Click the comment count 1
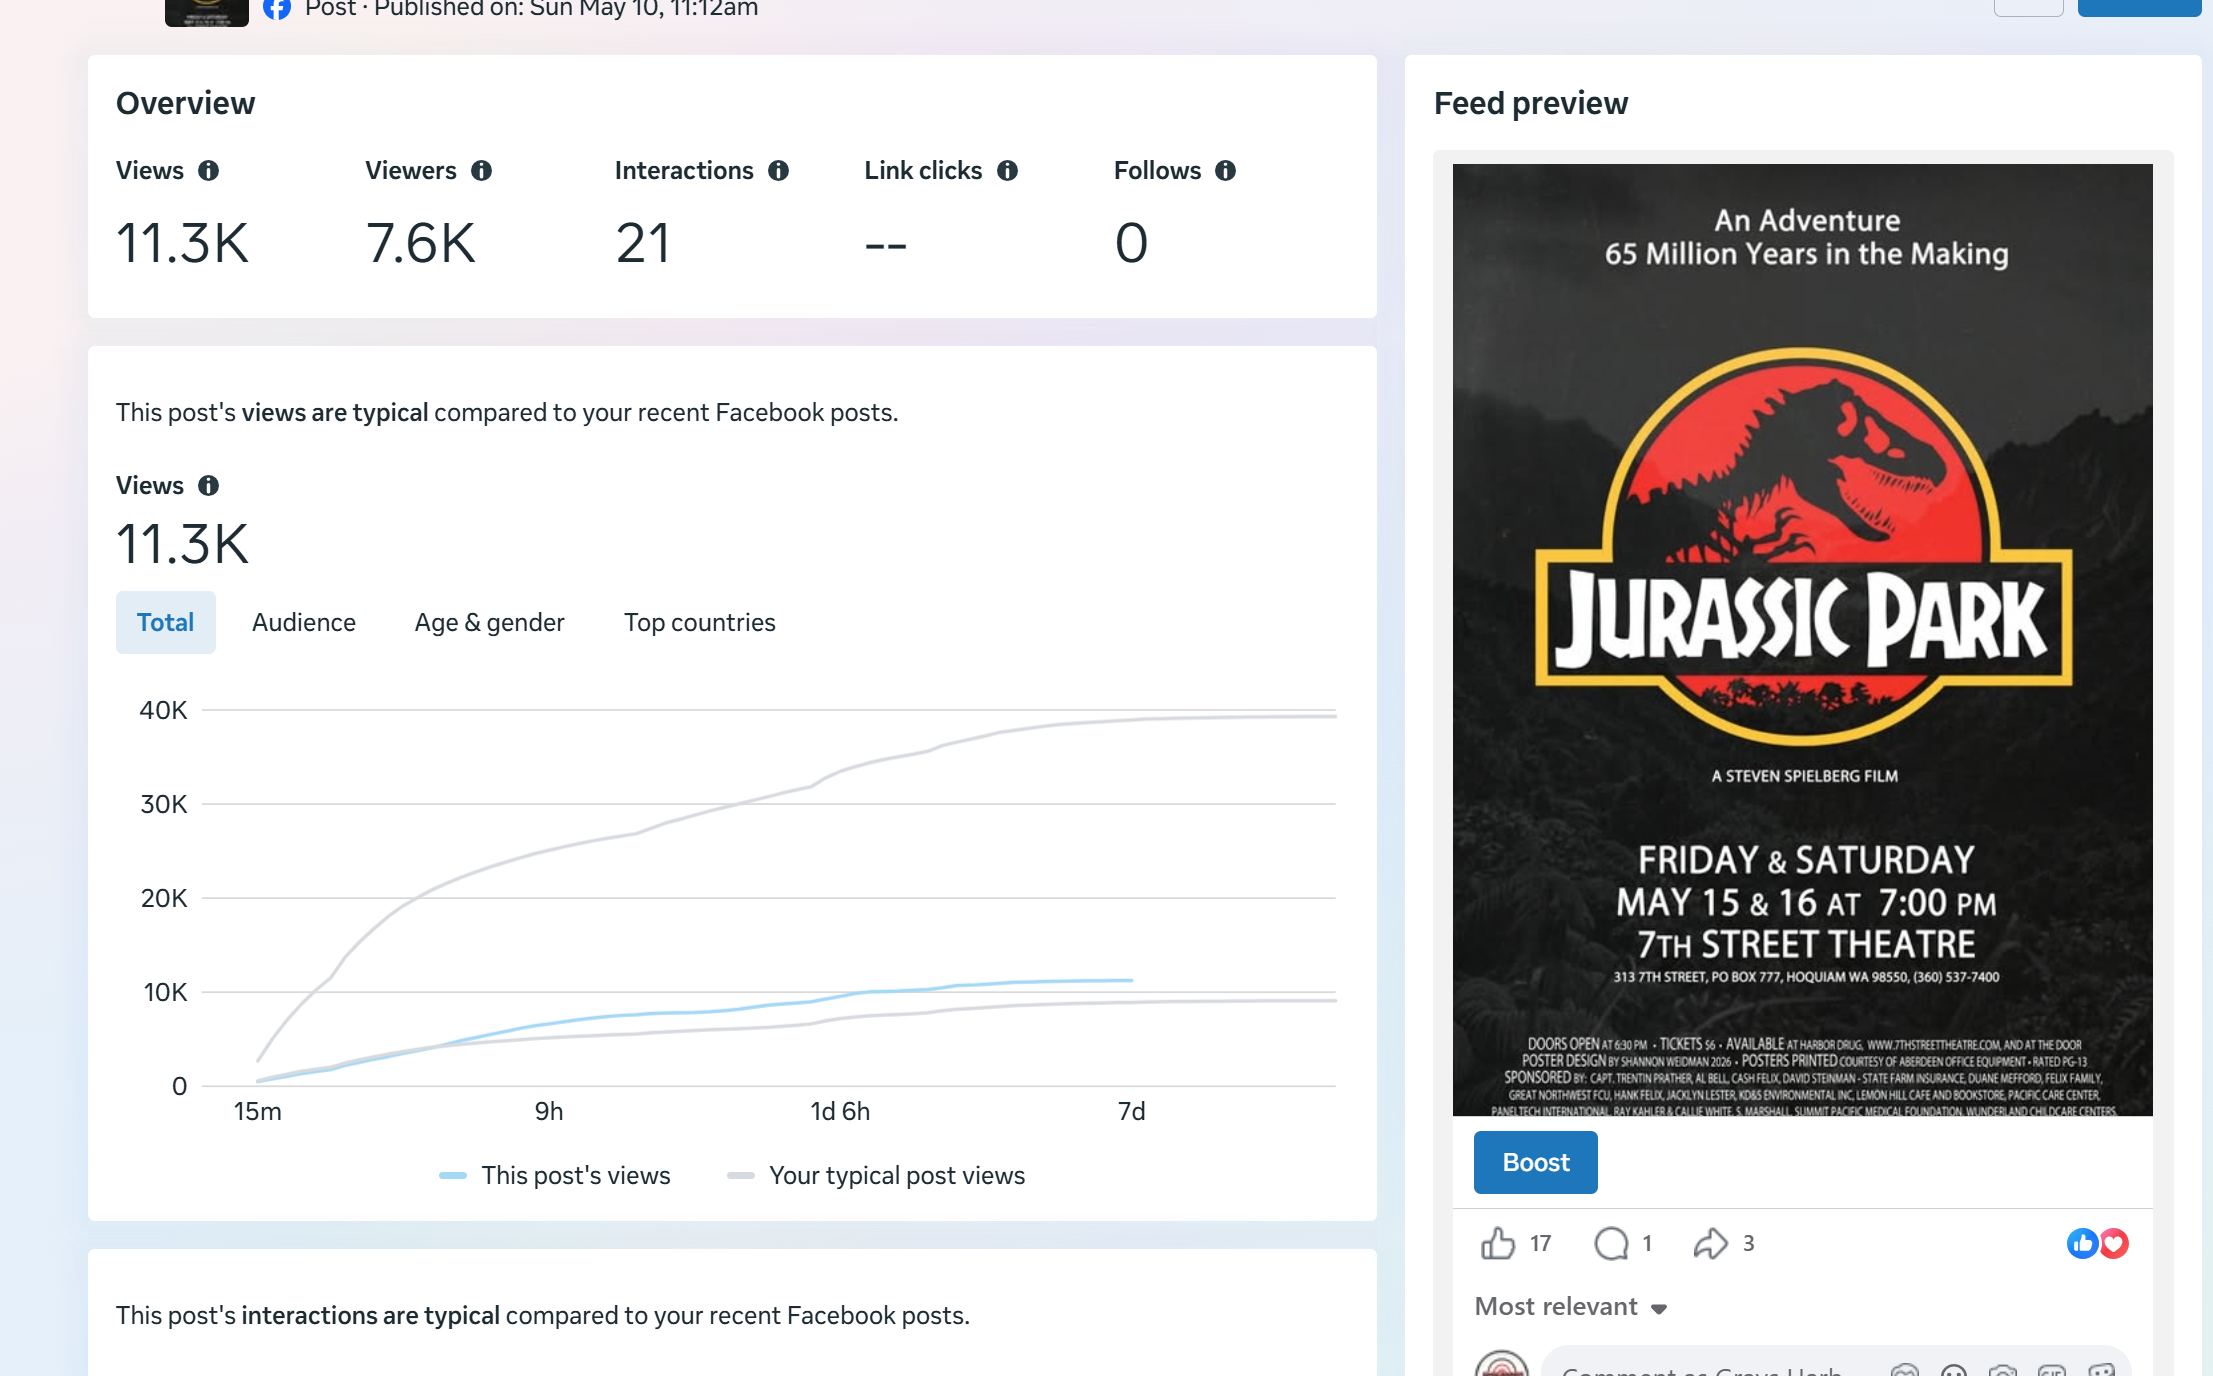Viewport: 2213px width, 1376px height. click(x=1647, y=1244)
